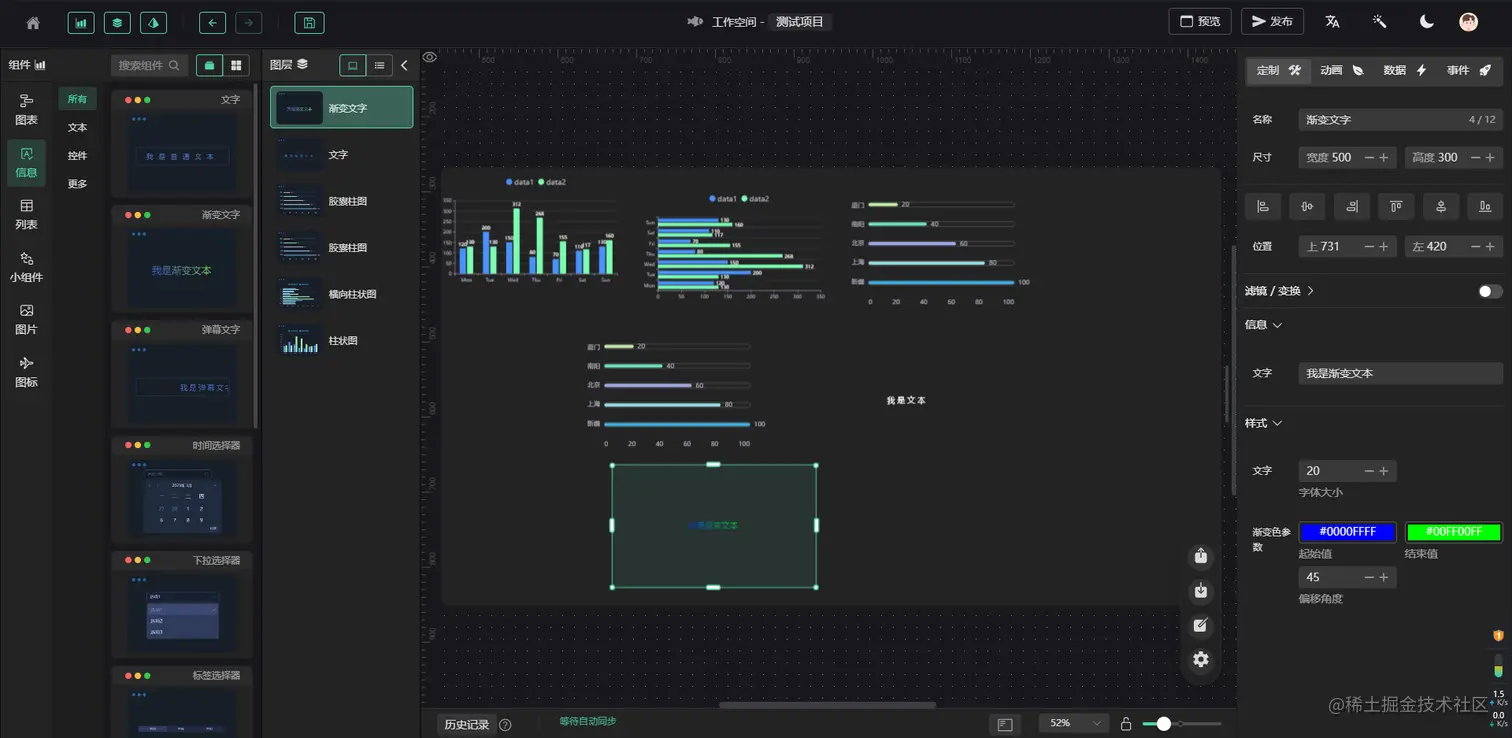Image resolution: width=1512 pixels, height=738 pixels.
Task: Toggle the layers panel icon in toolbar
Action: click(117, 22)
